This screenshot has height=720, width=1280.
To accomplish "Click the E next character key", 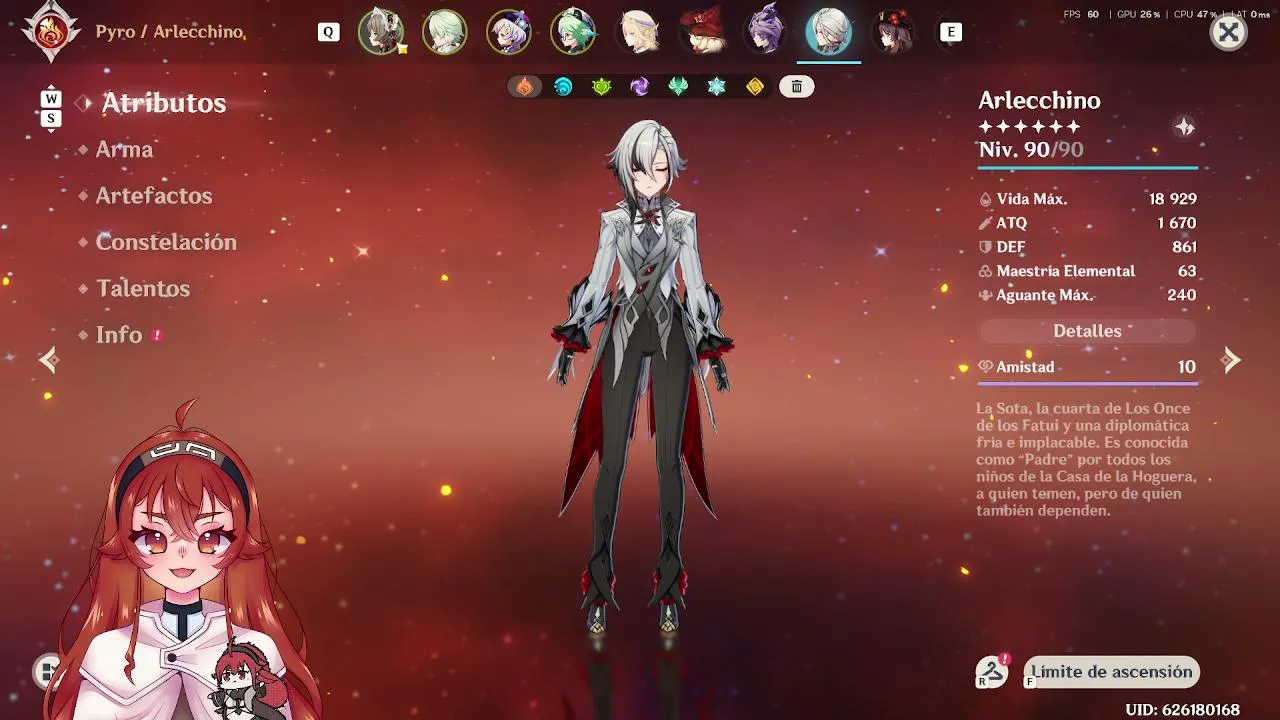I will 951,32.
